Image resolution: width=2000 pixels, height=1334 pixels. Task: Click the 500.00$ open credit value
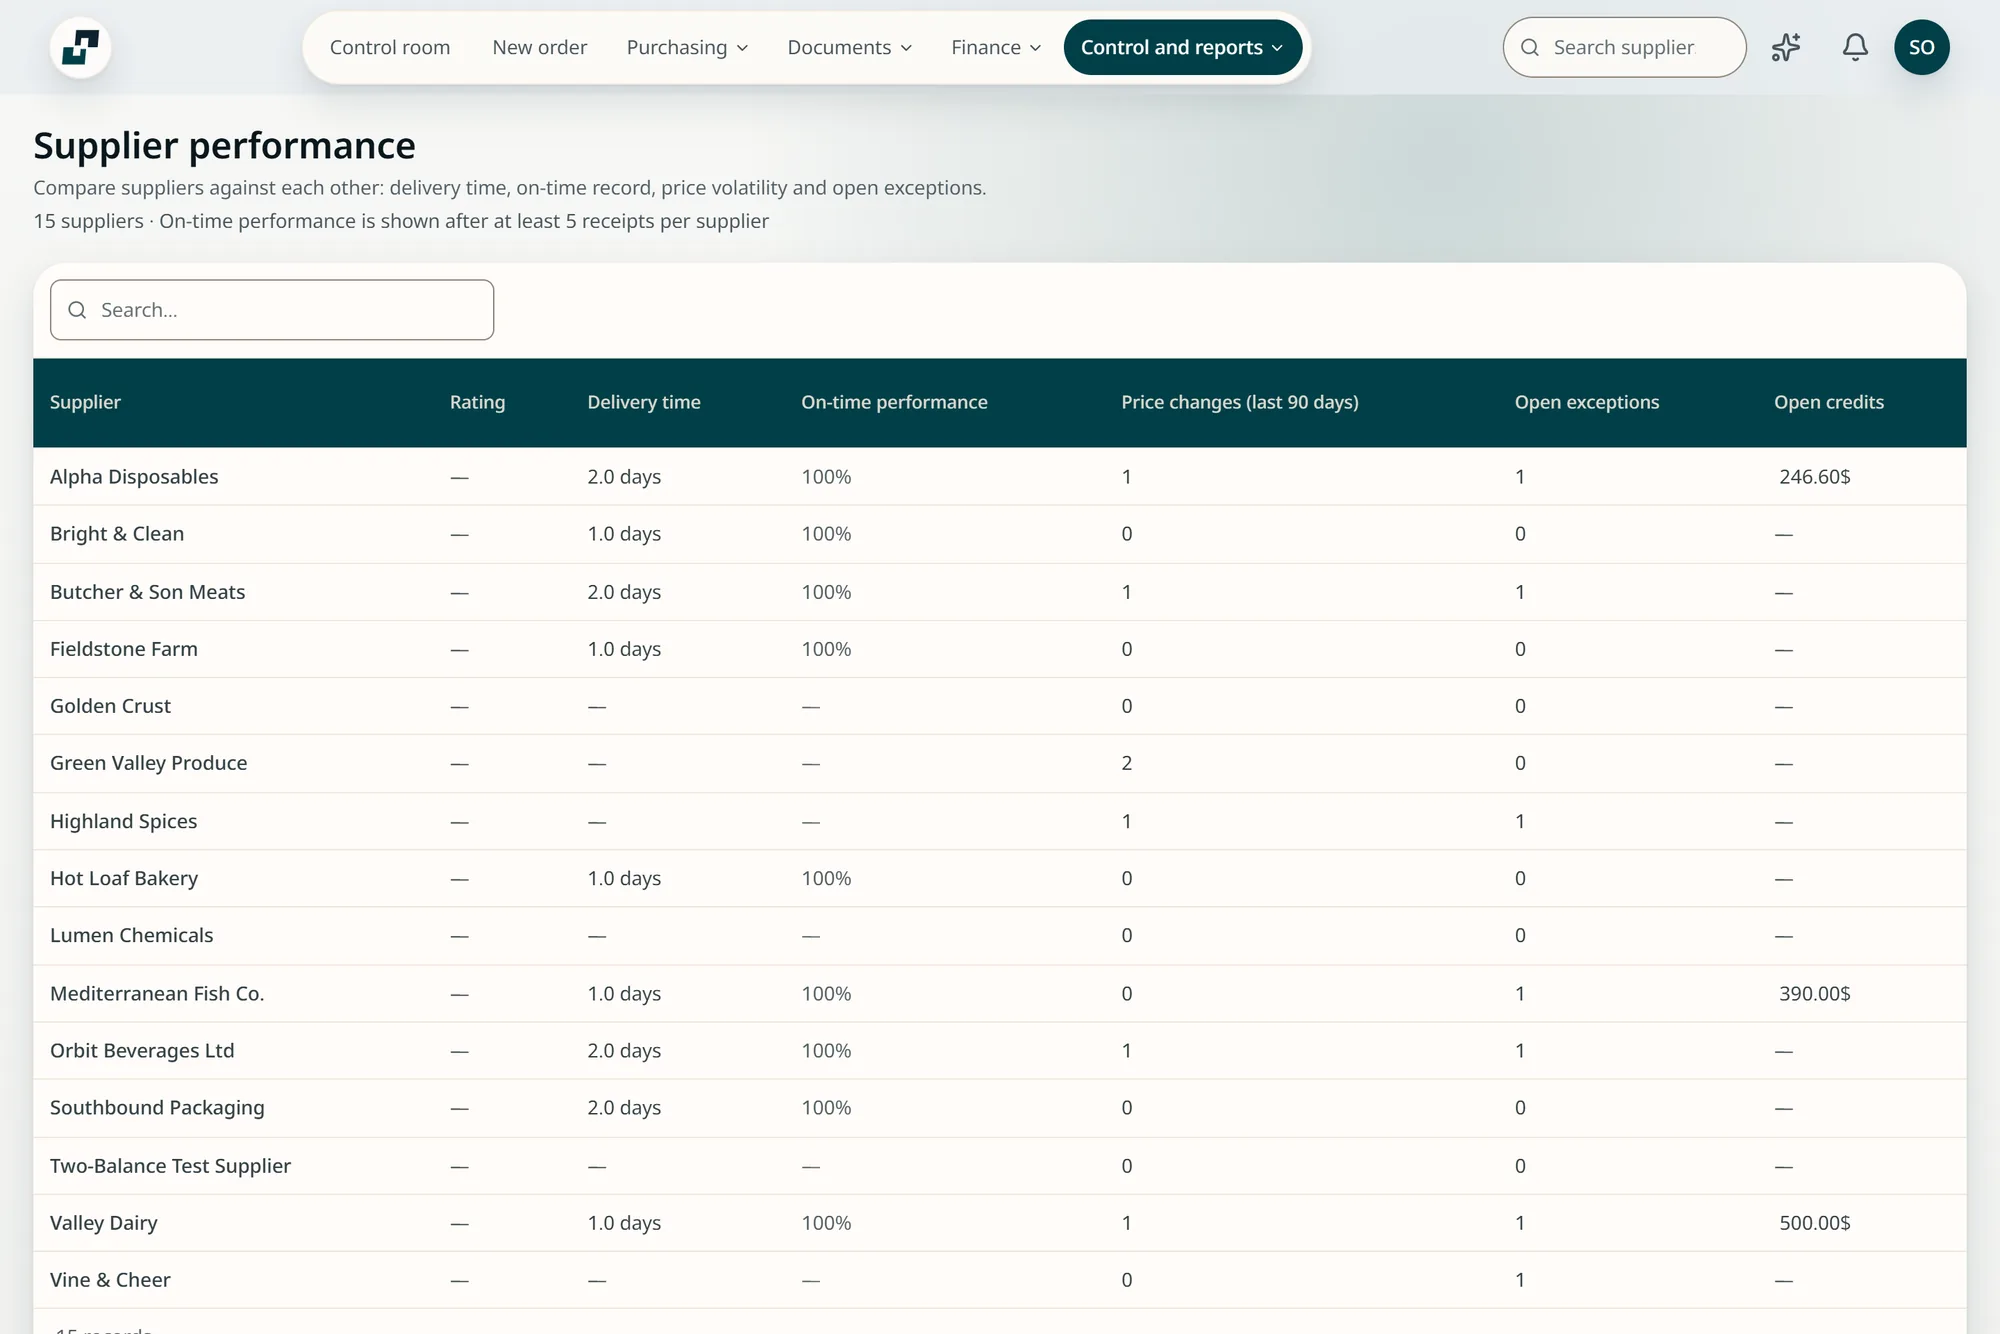pyautogui.click(x=1814, y=1223)
